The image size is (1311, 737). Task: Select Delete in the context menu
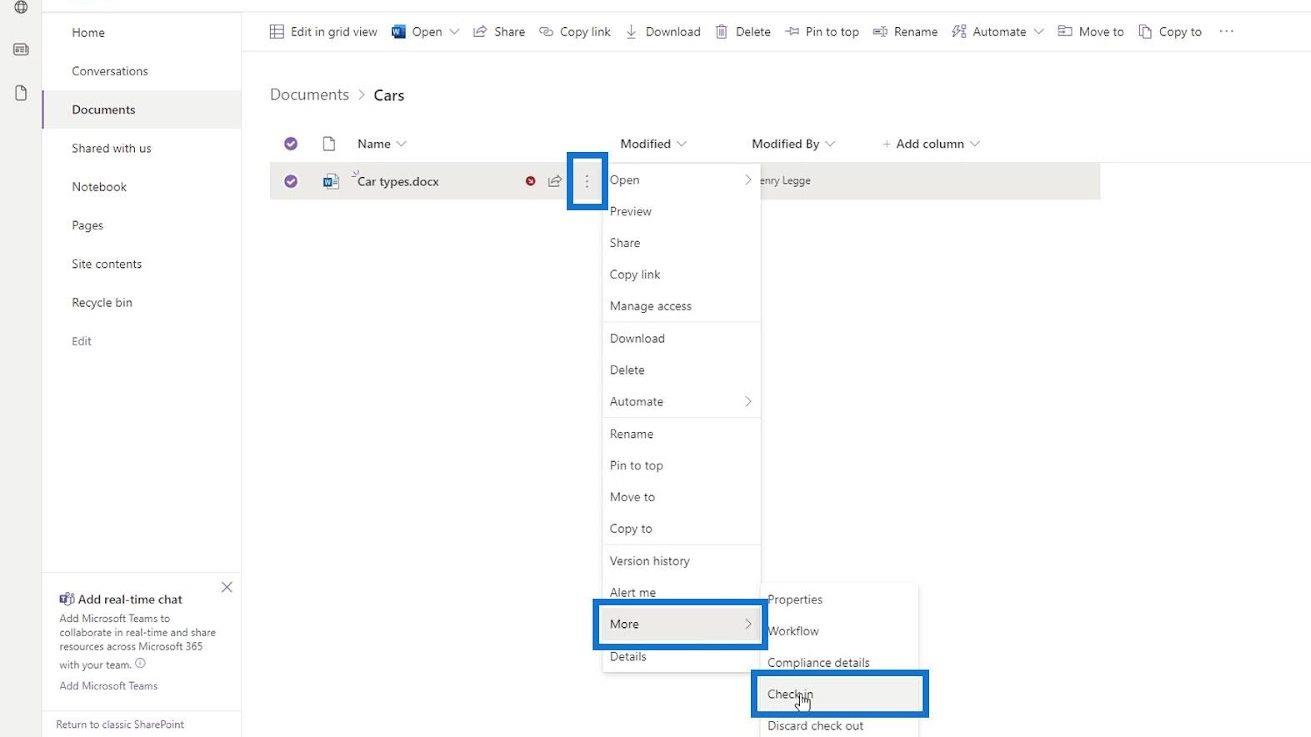coord(681,370)
